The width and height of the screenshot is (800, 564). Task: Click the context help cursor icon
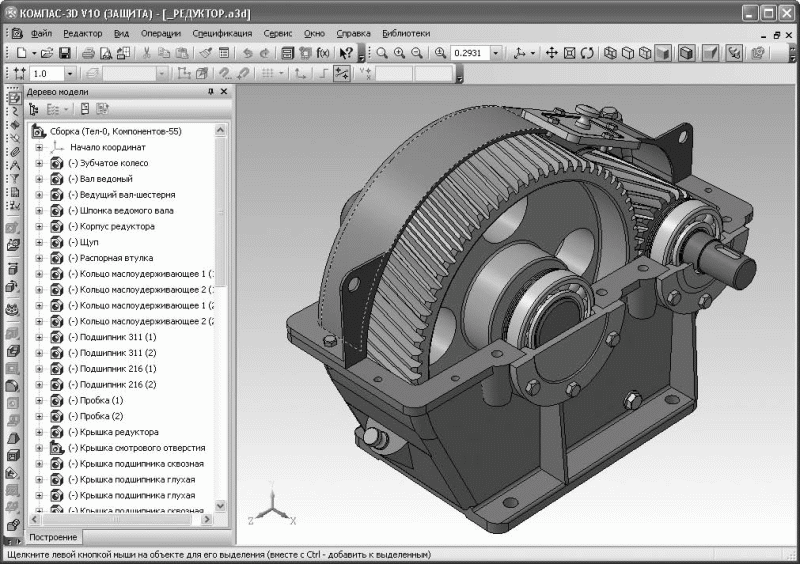[346, 52]
